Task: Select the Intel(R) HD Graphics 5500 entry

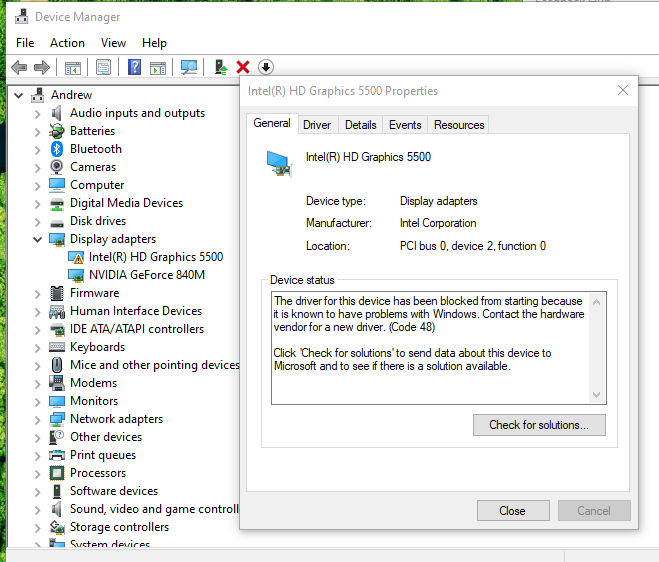Action: [156, 257]
